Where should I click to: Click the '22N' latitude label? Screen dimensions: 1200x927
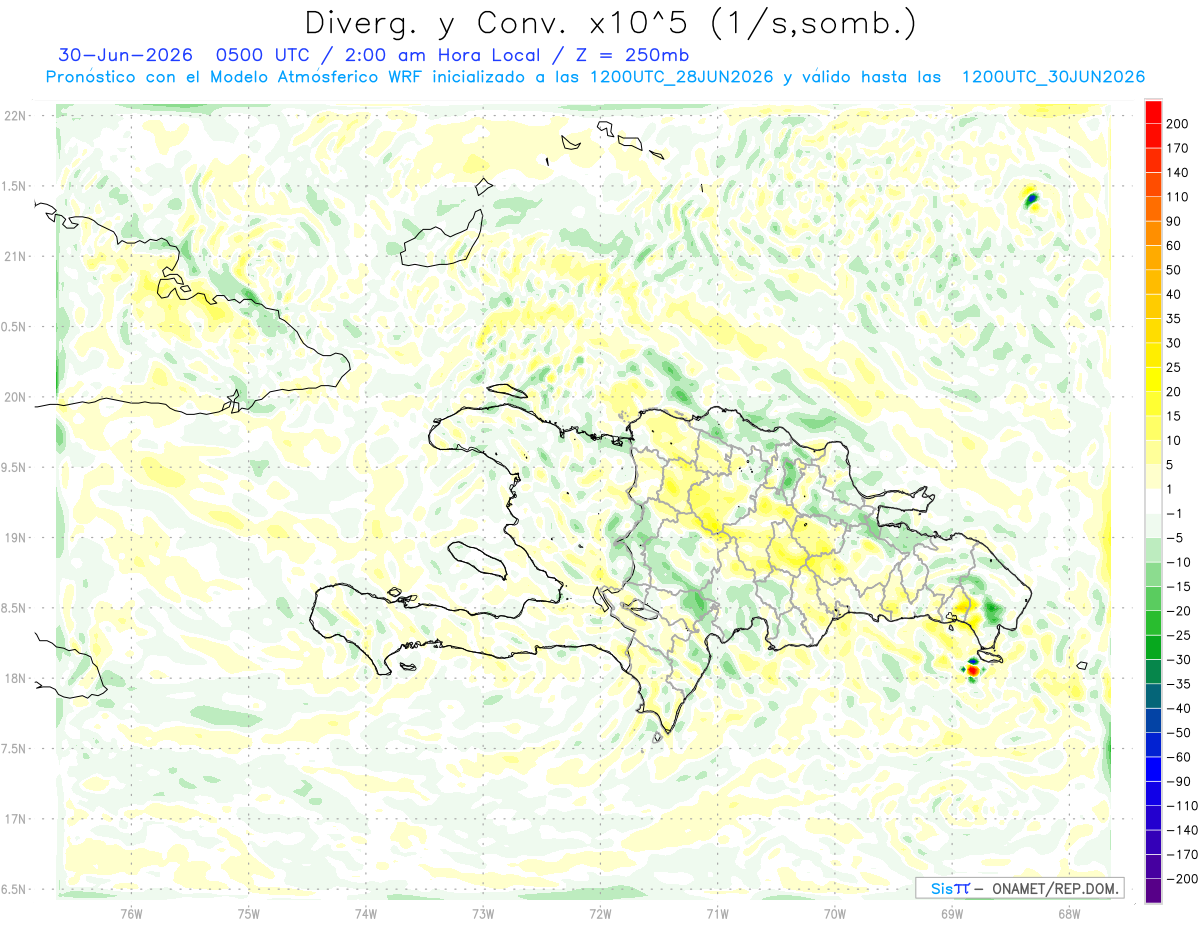click(x=17, y=116)
